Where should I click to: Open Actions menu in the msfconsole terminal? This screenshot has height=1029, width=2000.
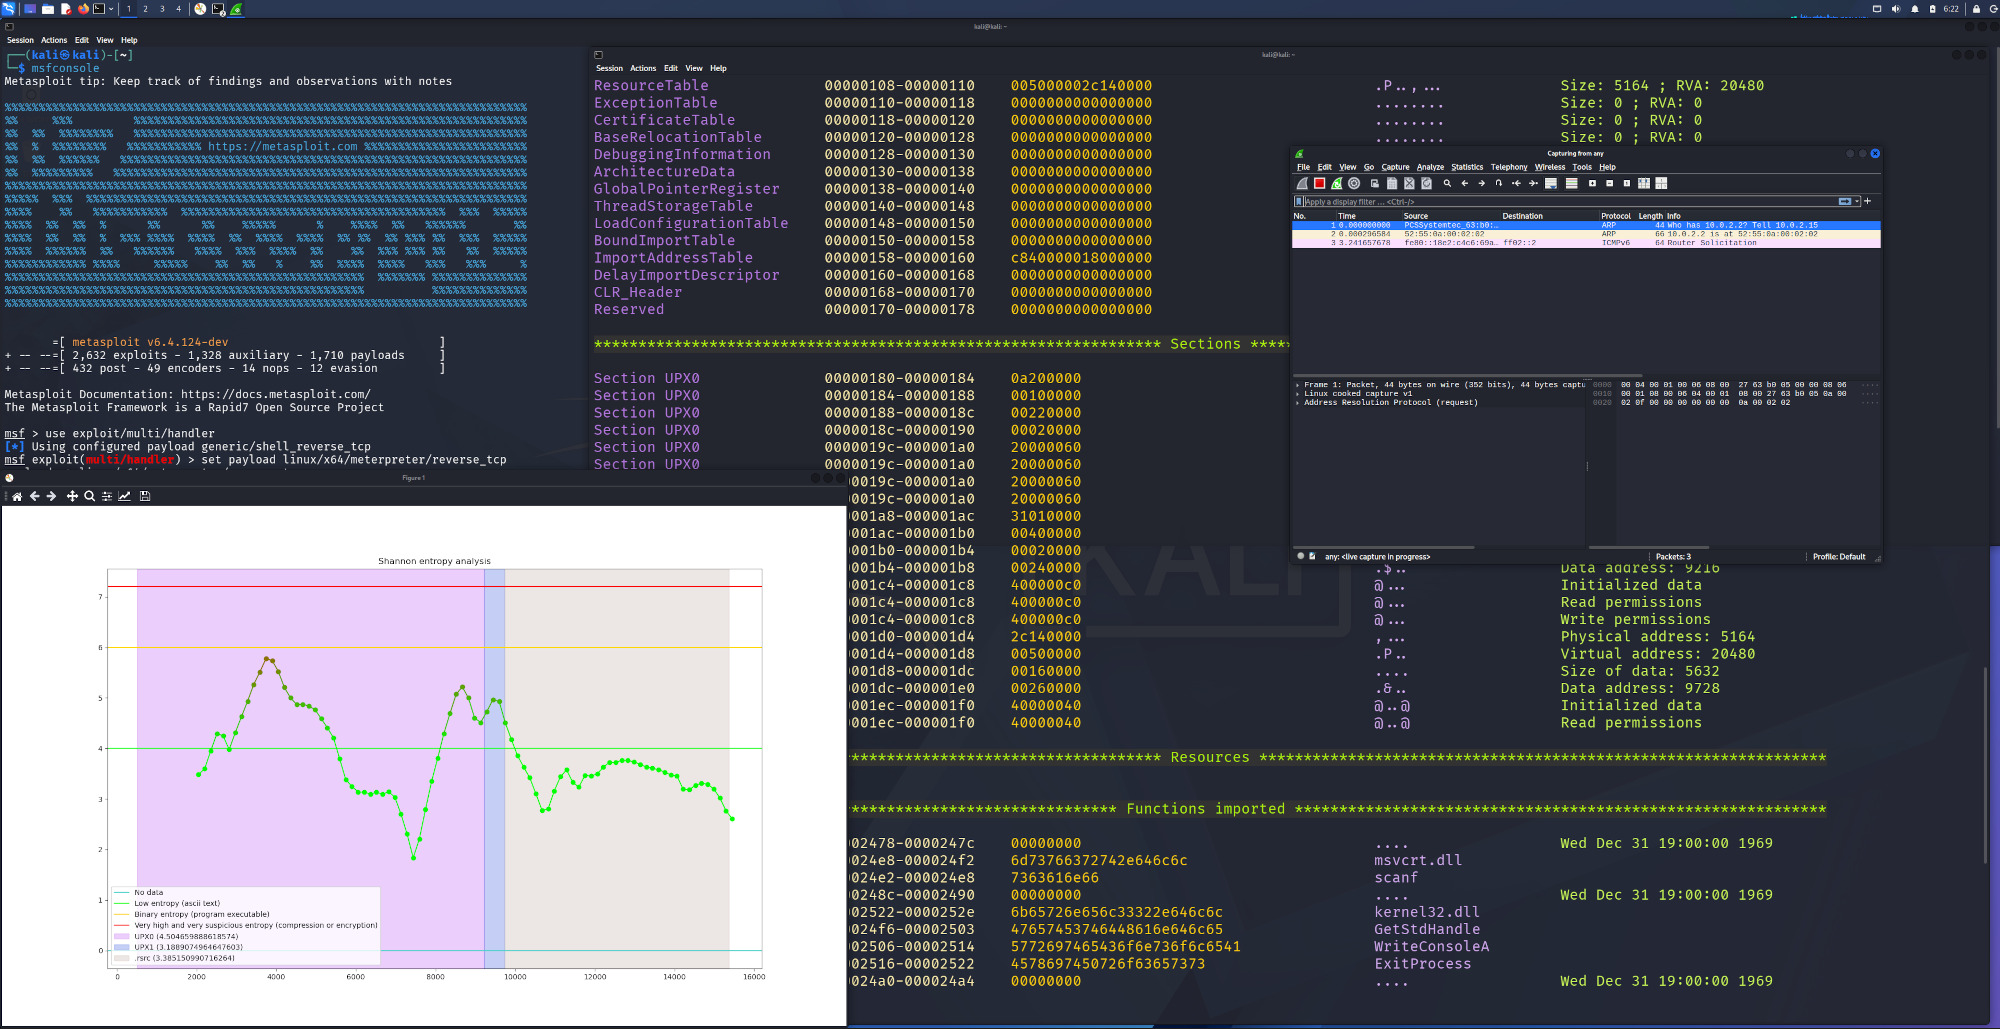54,40
